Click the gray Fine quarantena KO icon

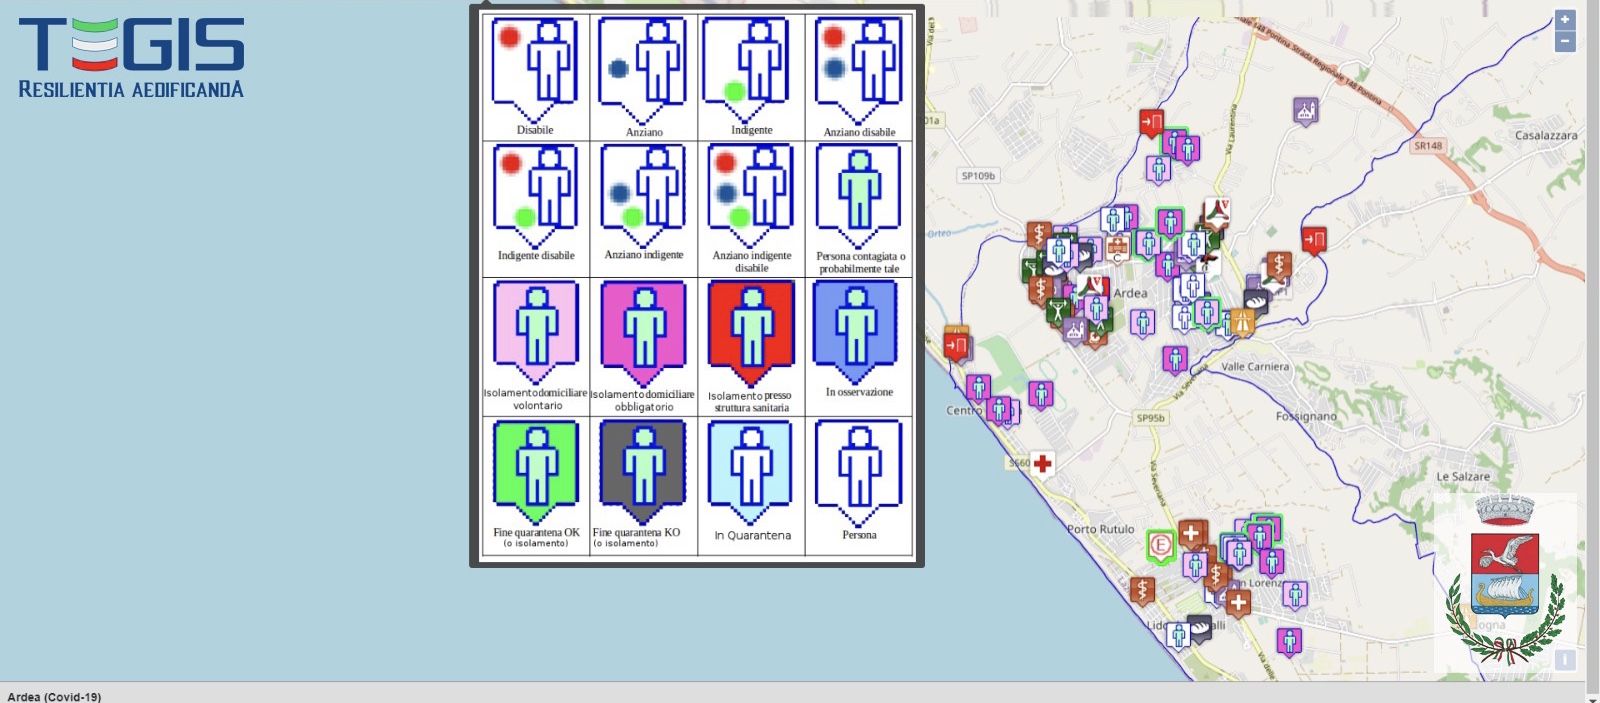[643, 470]
